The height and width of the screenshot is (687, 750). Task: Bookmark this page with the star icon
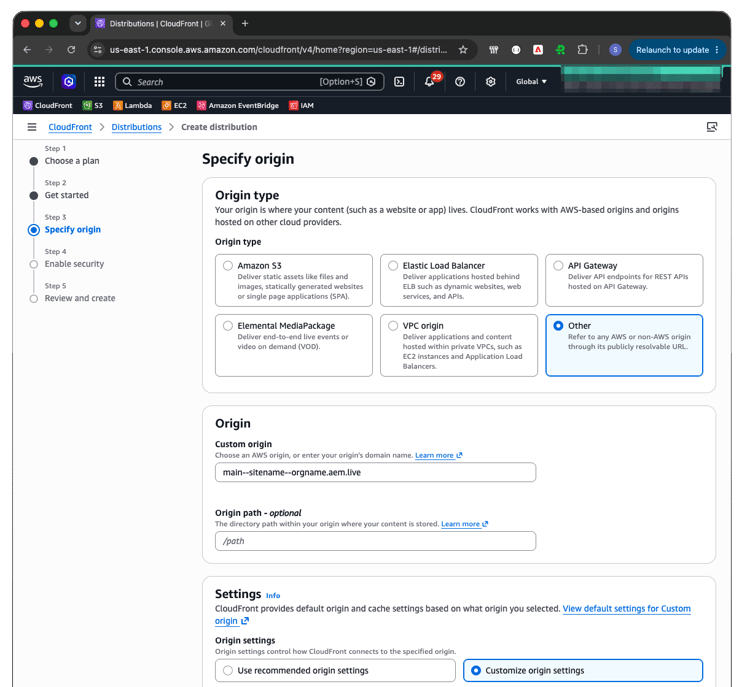463,50
